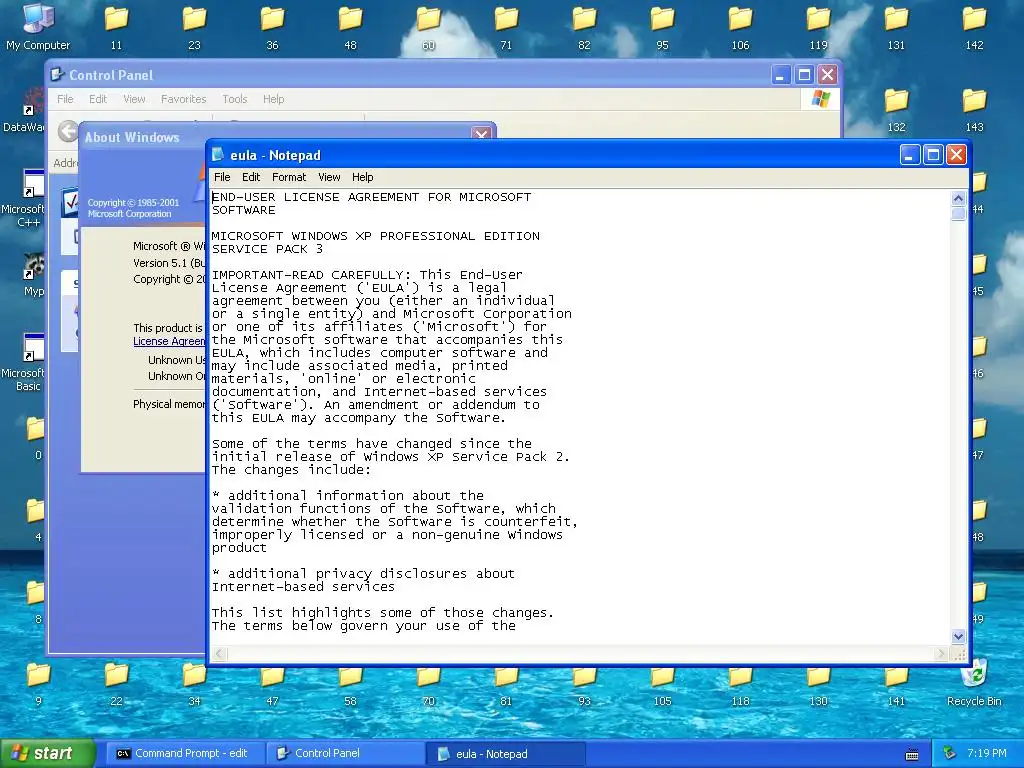
Task: Select desktop folder labeled 119
Action: point(818,27)
